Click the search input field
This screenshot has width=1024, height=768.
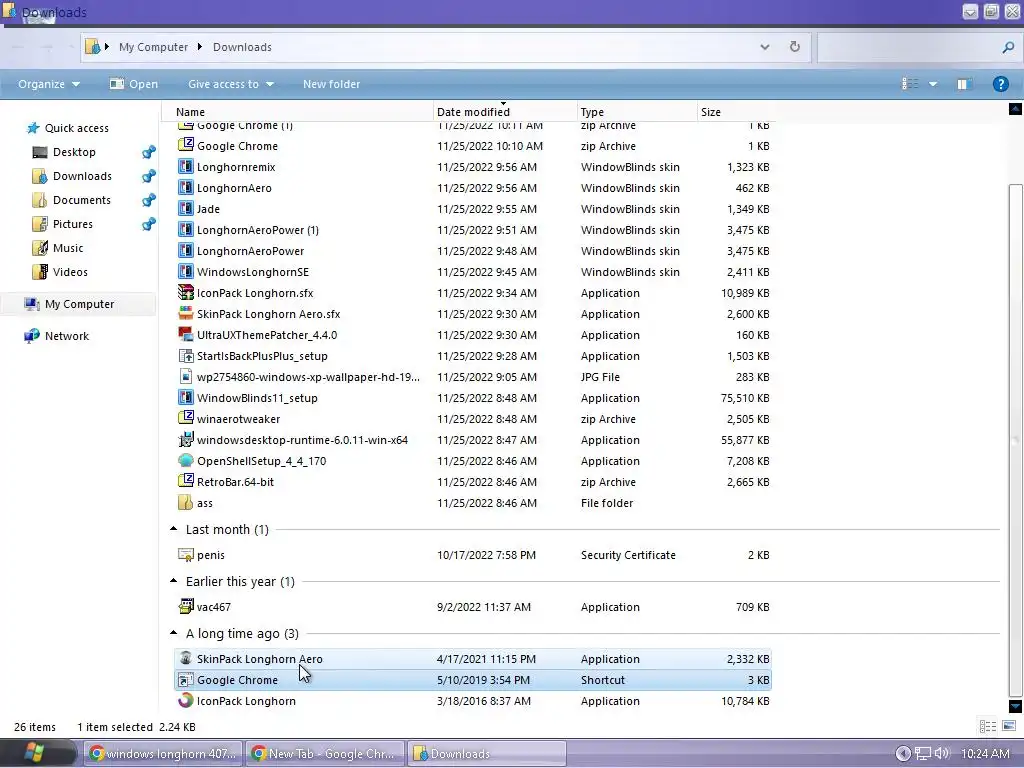point(908,47)
